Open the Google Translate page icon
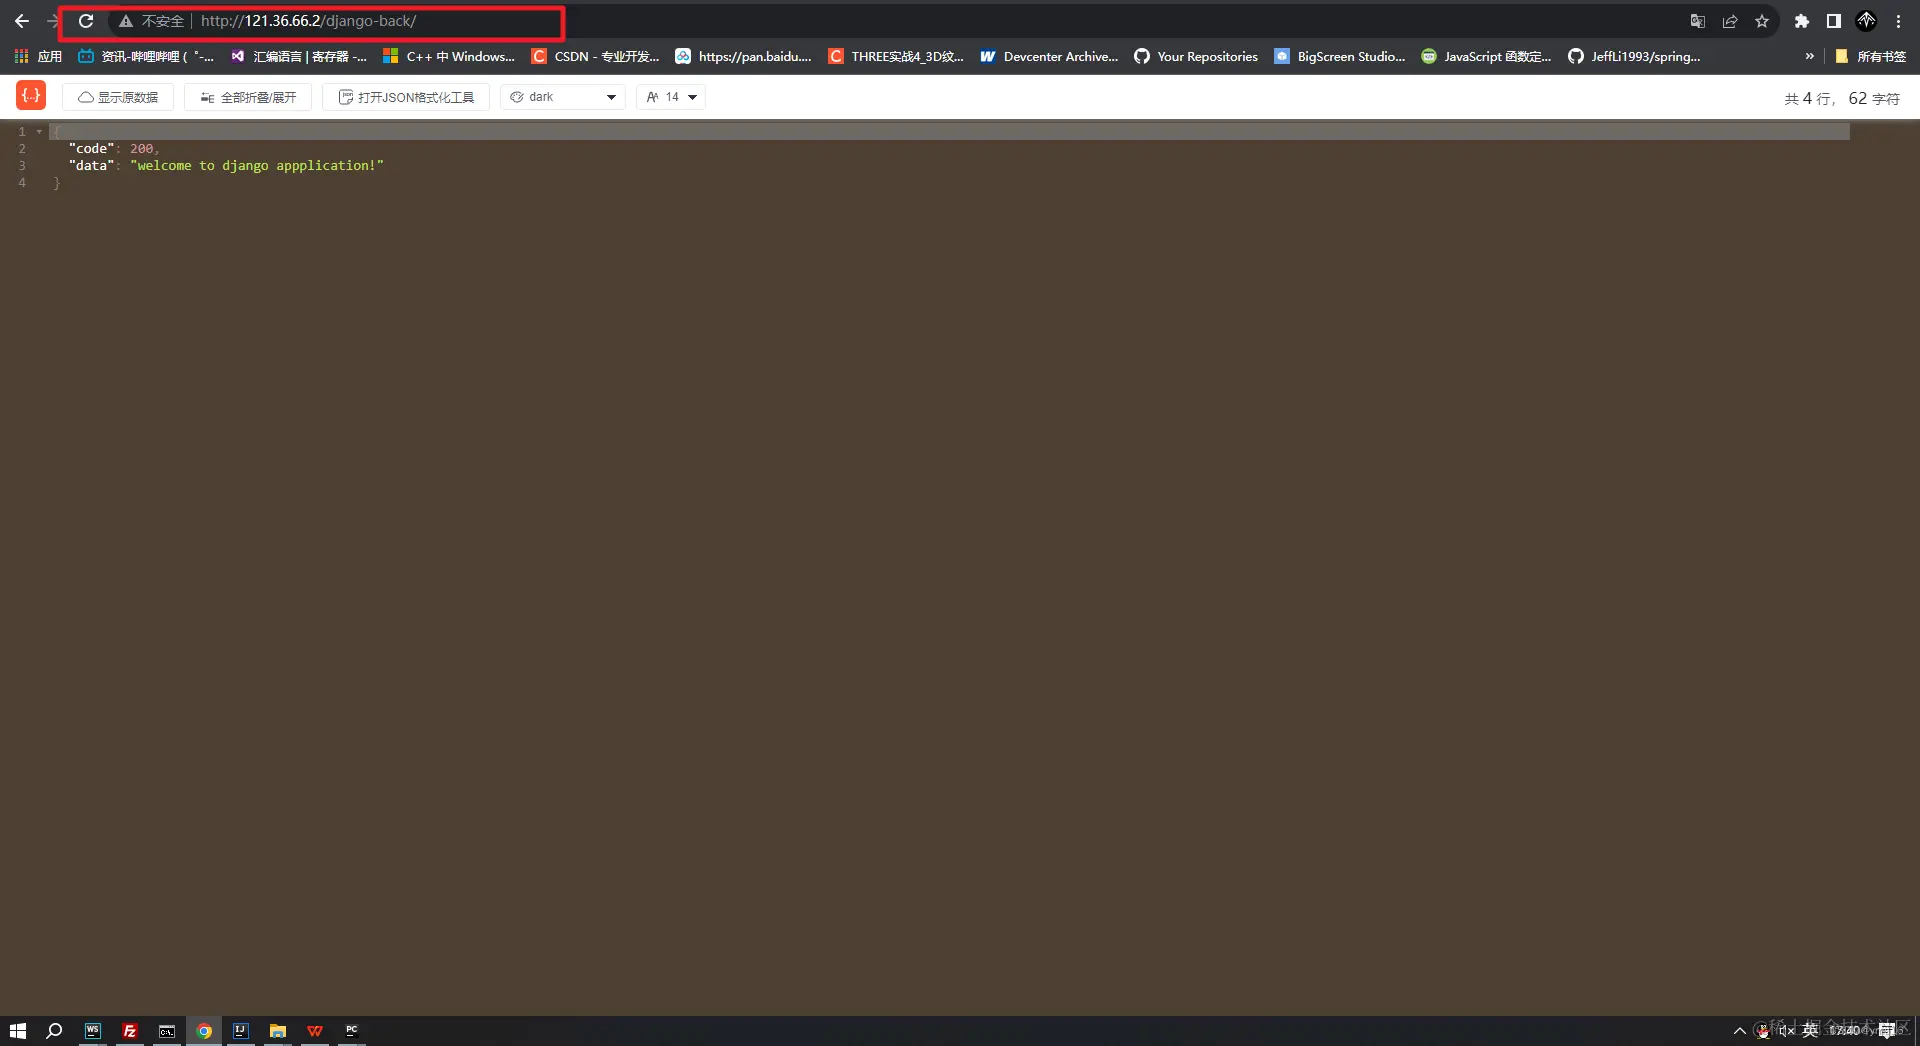This screenshot has width=1920, height=1046. 1698,21
